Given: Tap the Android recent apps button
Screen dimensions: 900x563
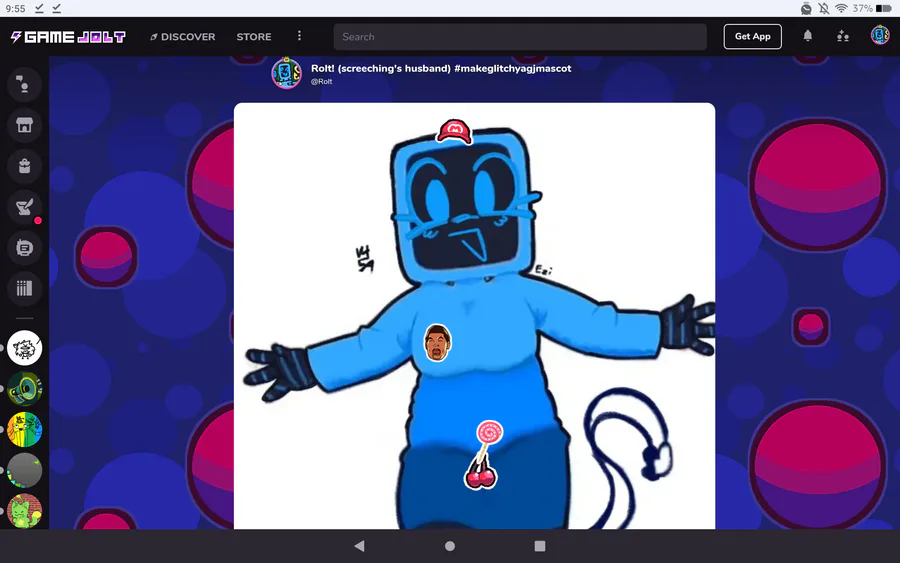Looking at the screenshot, I should click(540, 546).
